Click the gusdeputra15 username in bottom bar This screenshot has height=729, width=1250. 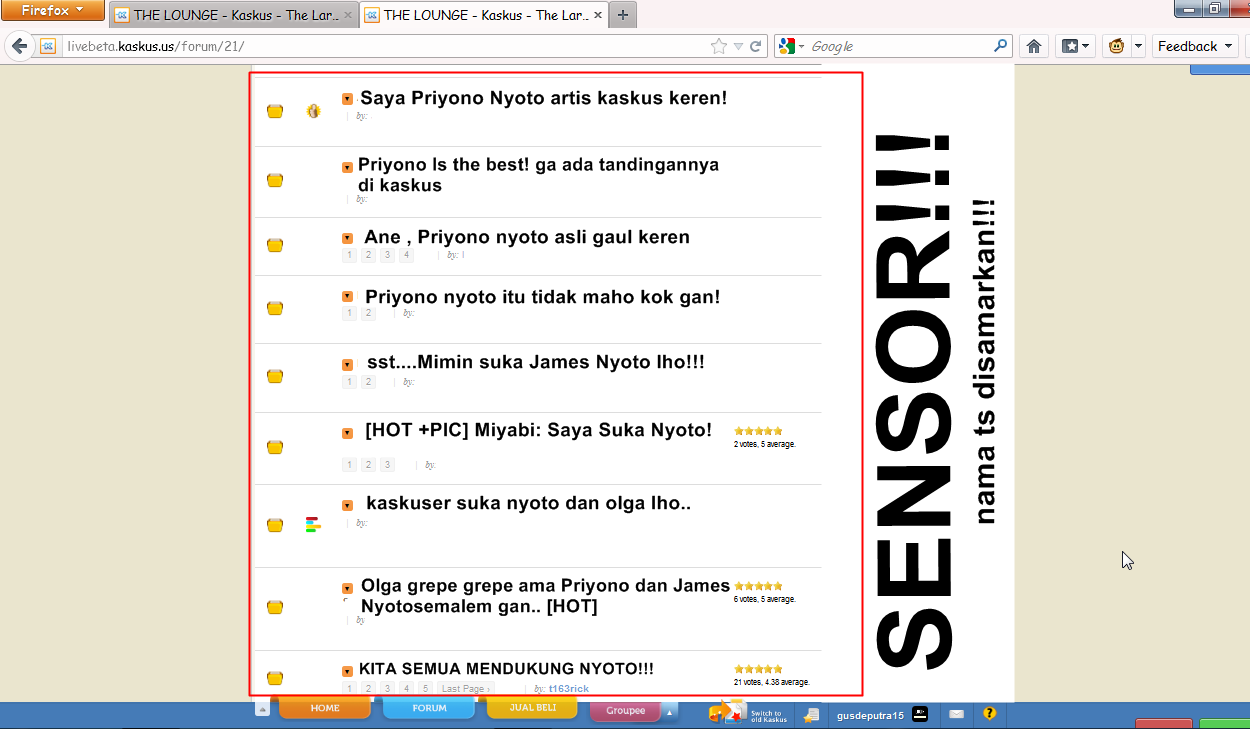[x=870, y=715]
